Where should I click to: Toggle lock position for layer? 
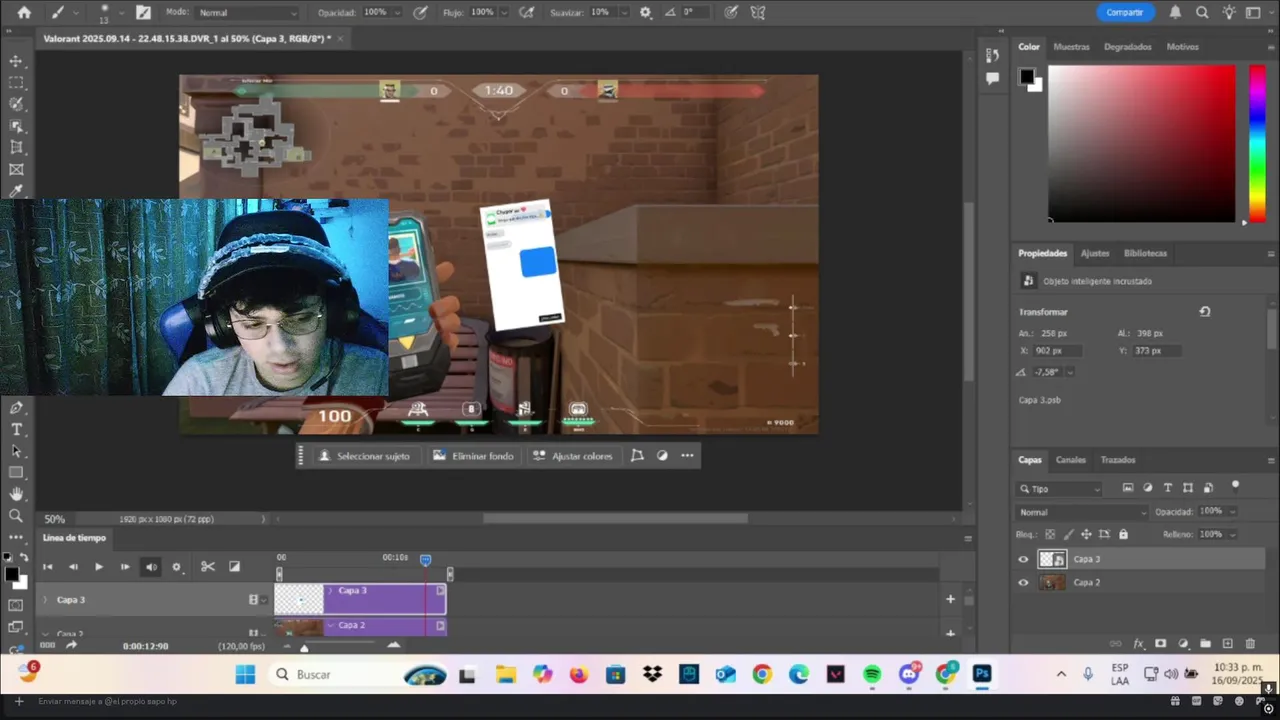(x=1086, y=535)
